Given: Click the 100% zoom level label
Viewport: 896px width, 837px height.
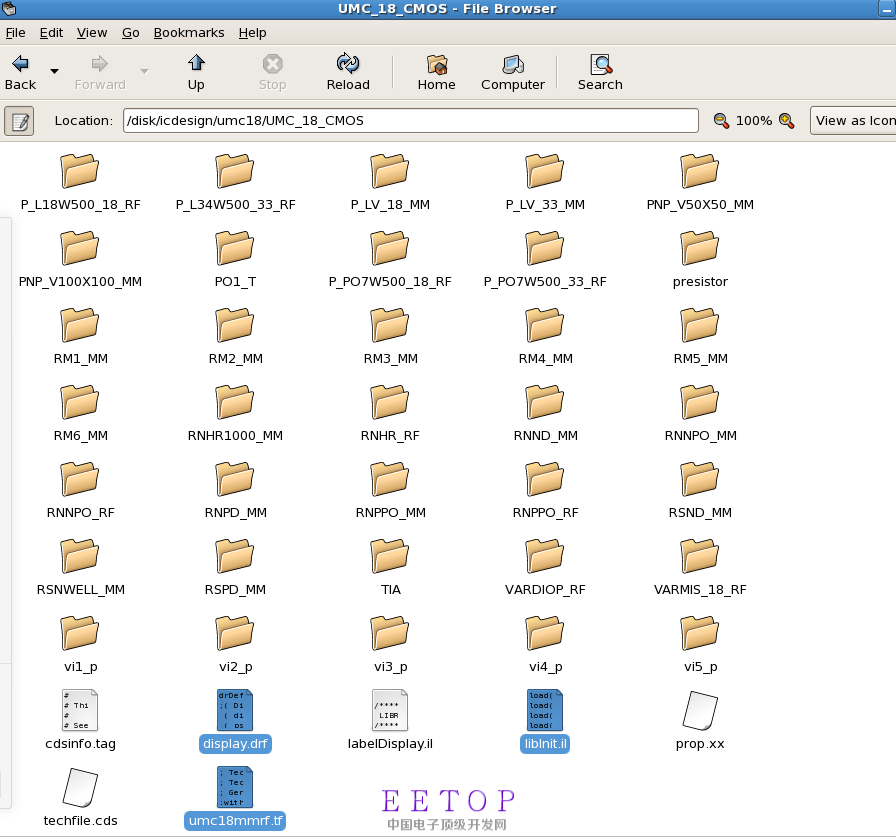Looking at the screenshot, I should [754, 121].
